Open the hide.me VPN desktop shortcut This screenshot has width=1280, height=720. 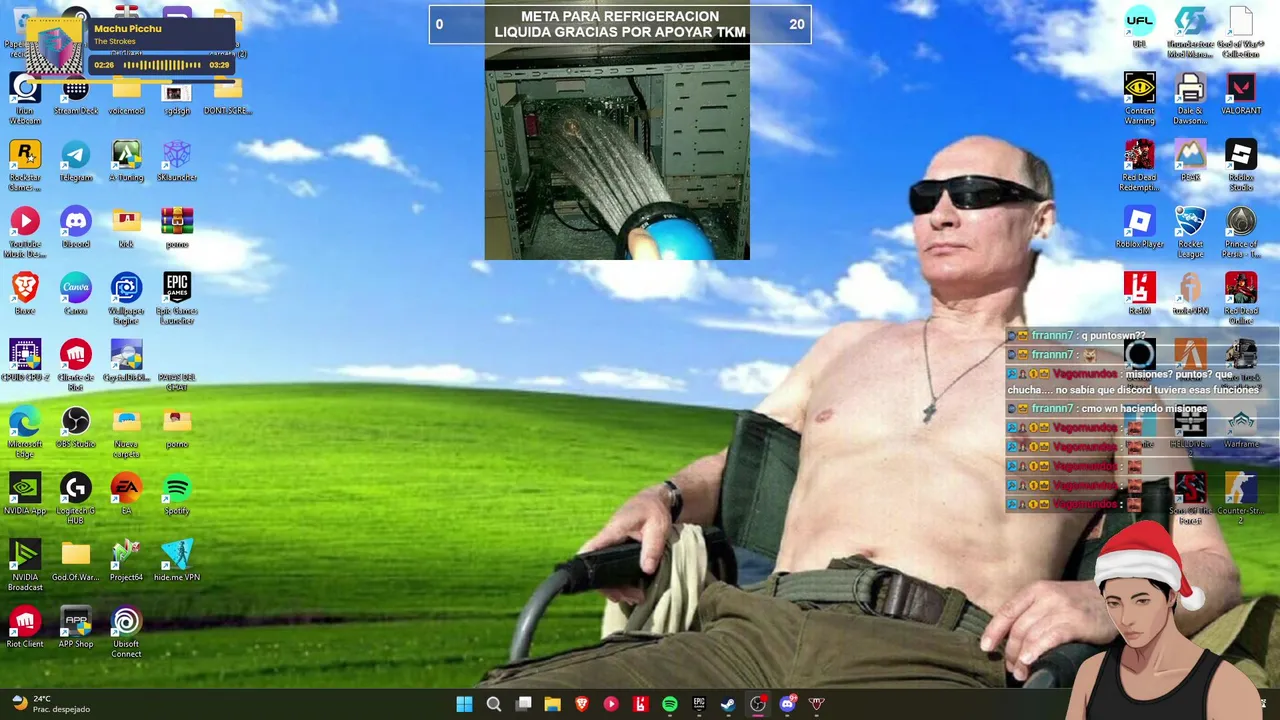tap(177, 562)
